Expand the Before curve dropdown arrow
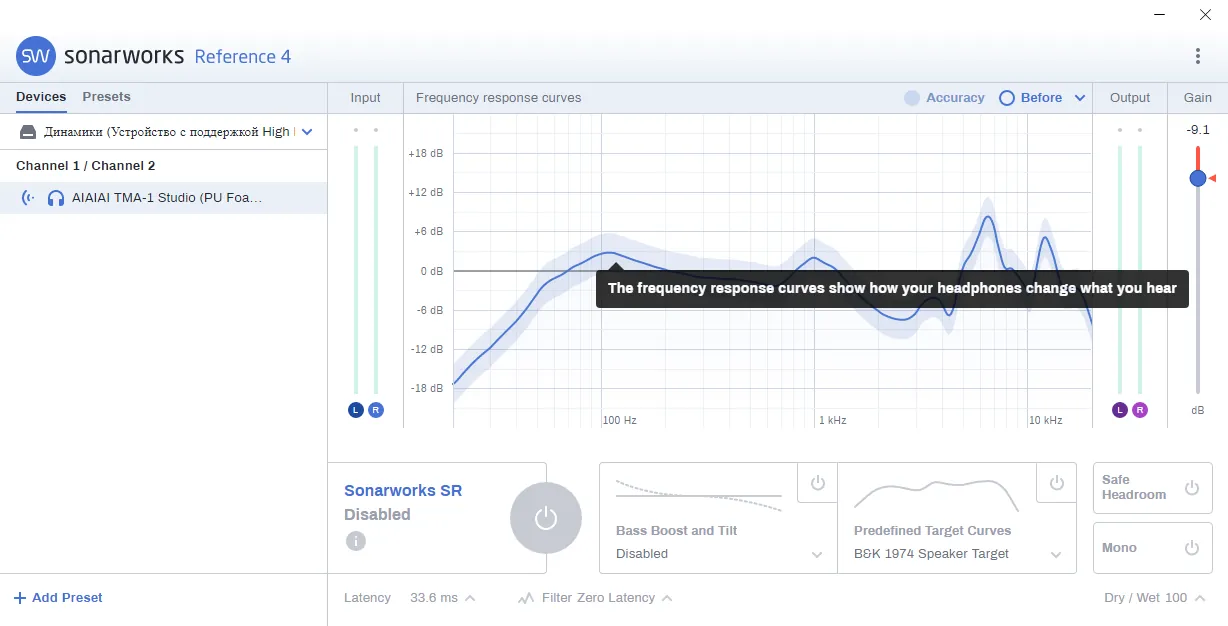 tap(1080, 98)
